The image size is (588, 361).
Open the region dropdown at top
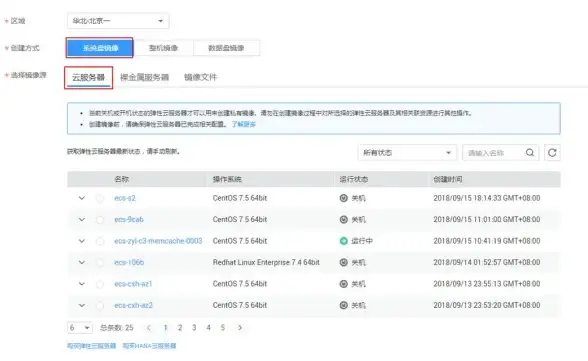(x=118, y=21)
